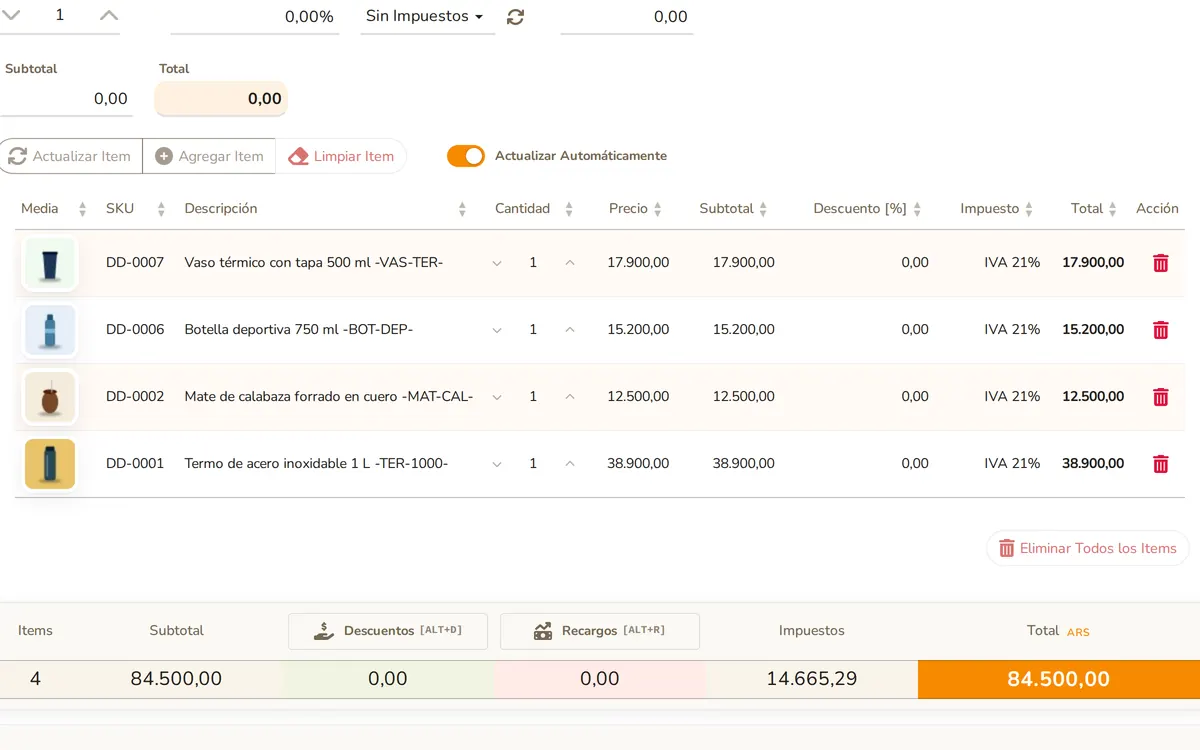1200x750 pixels.
Task: Increase quantity of Vaso térmico item
Action: coord(570,263)
